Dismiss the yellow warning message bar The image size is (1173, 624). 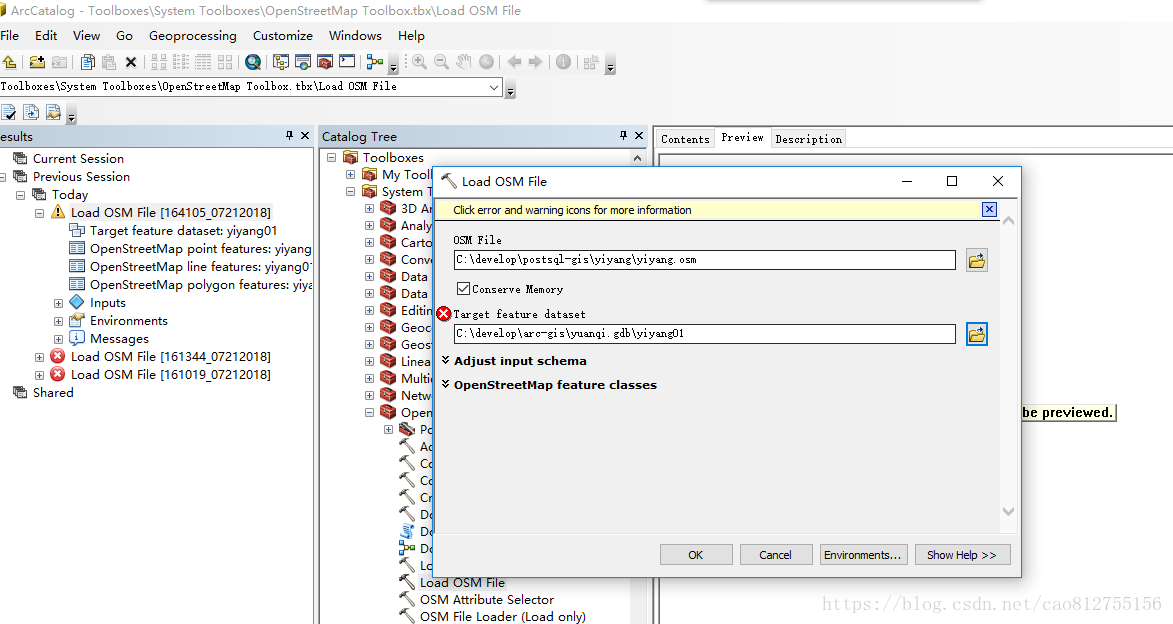point(989,209)
